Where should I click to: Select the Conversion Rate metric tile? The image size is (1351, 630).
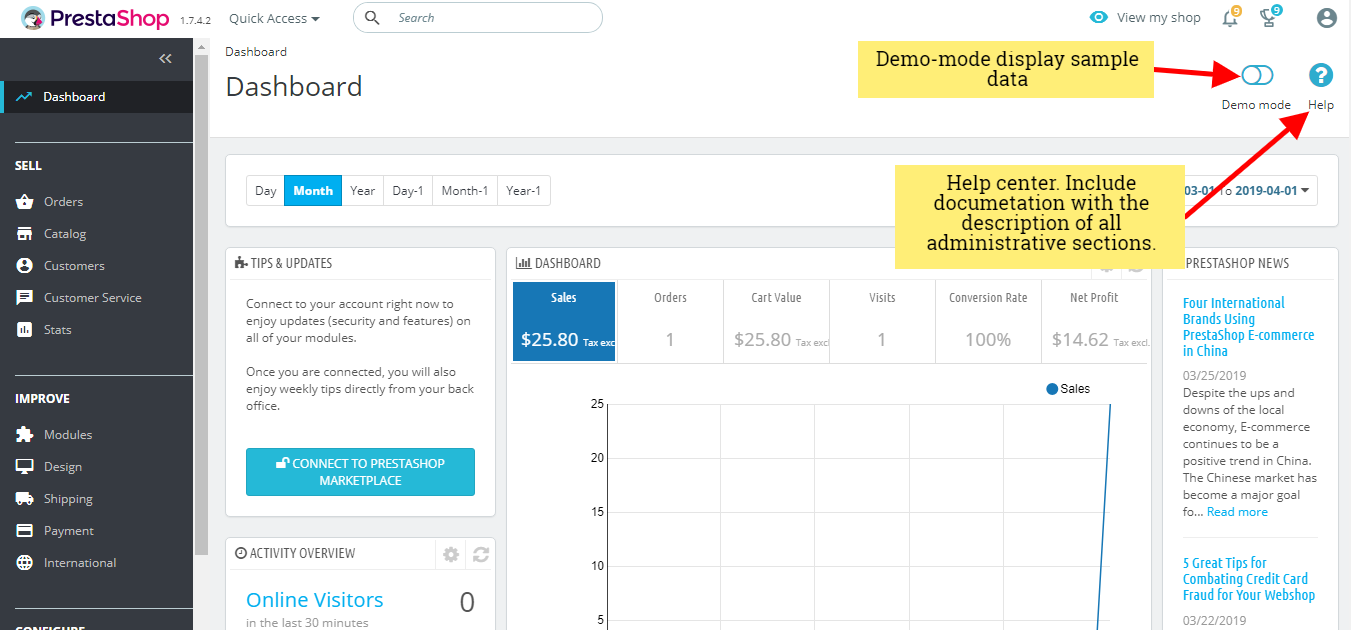click(x=988, y=322)
